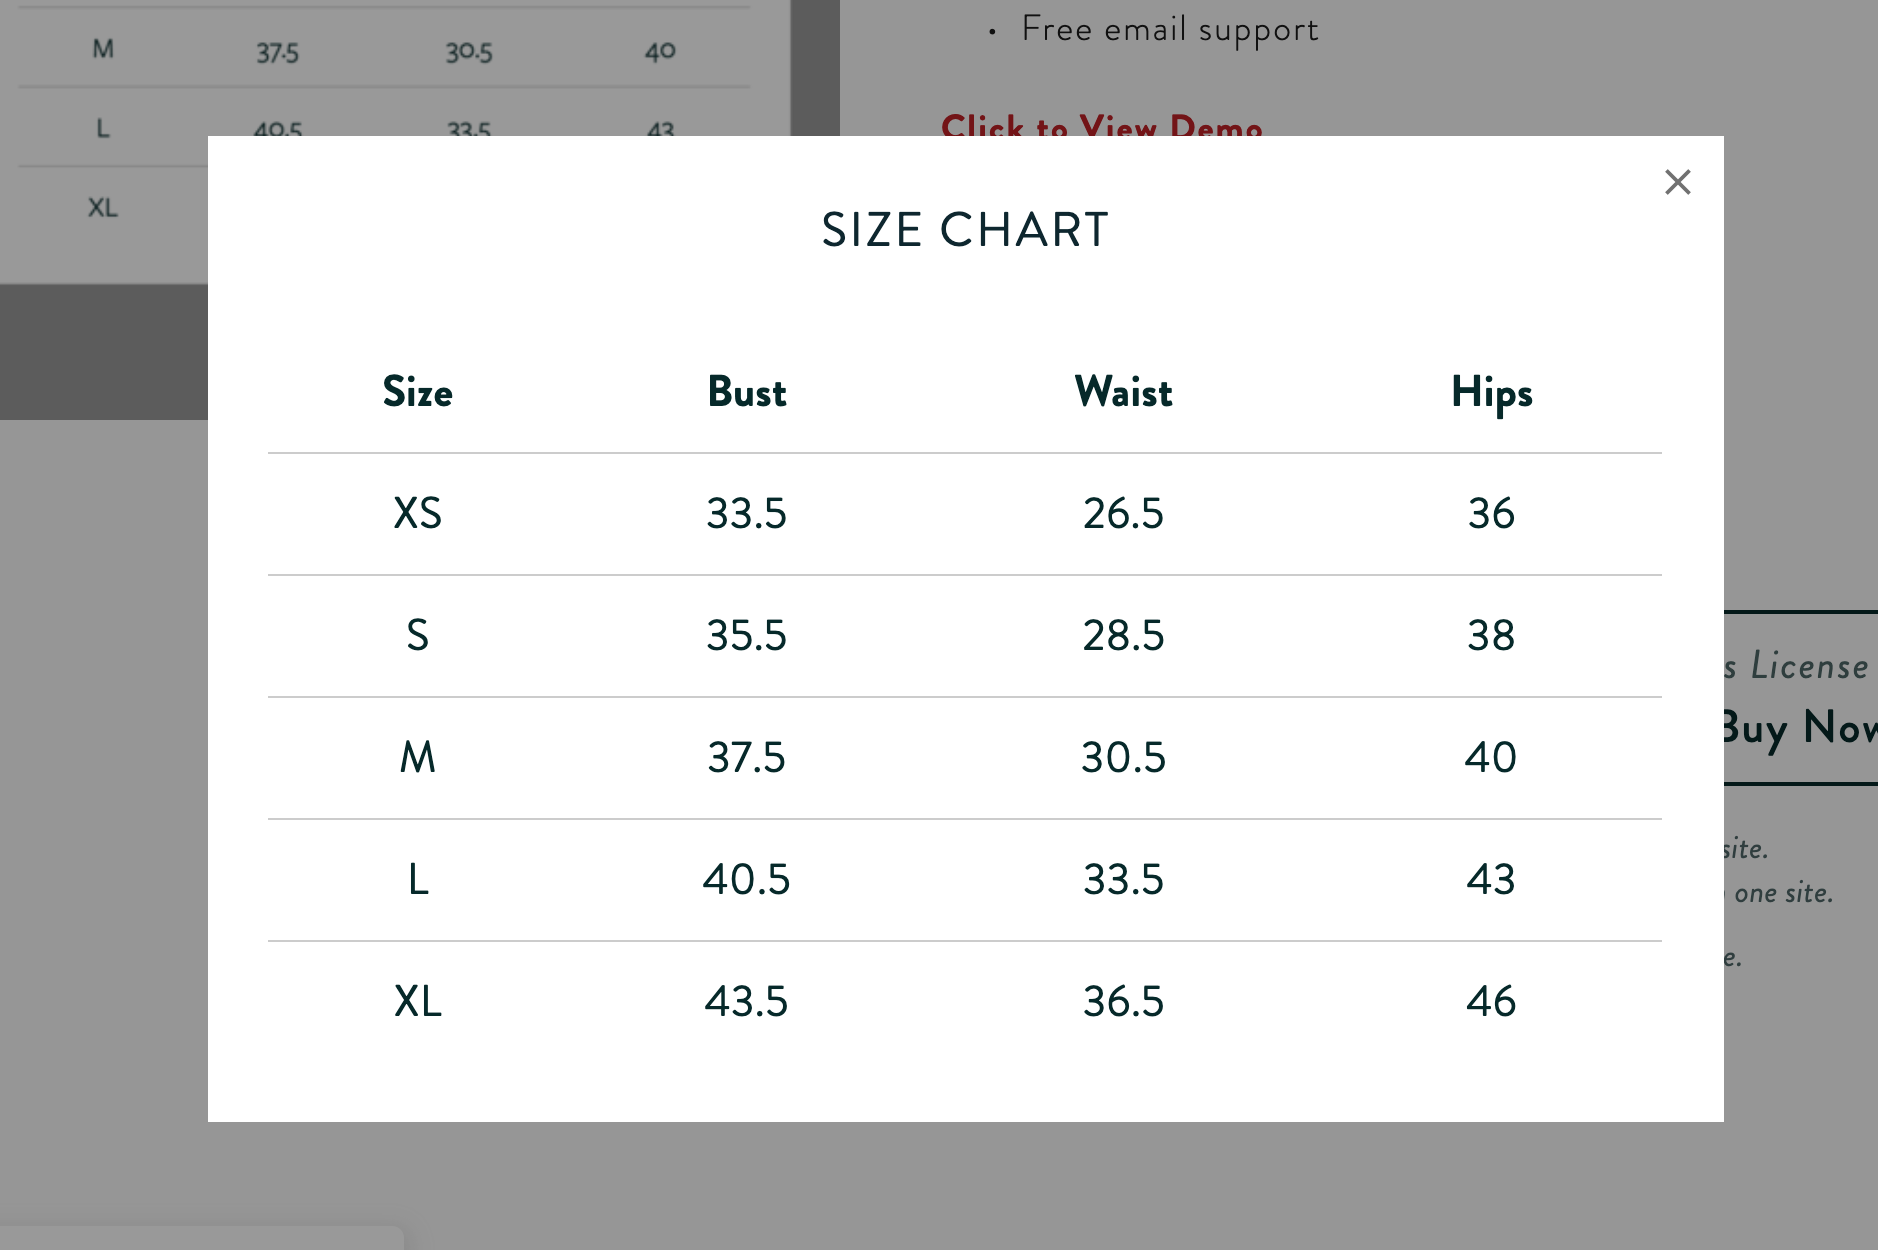Click the hips value 36 for size XS
The width and height of the screenshot is (1878, 1250).
click(x=1491, y=513)
